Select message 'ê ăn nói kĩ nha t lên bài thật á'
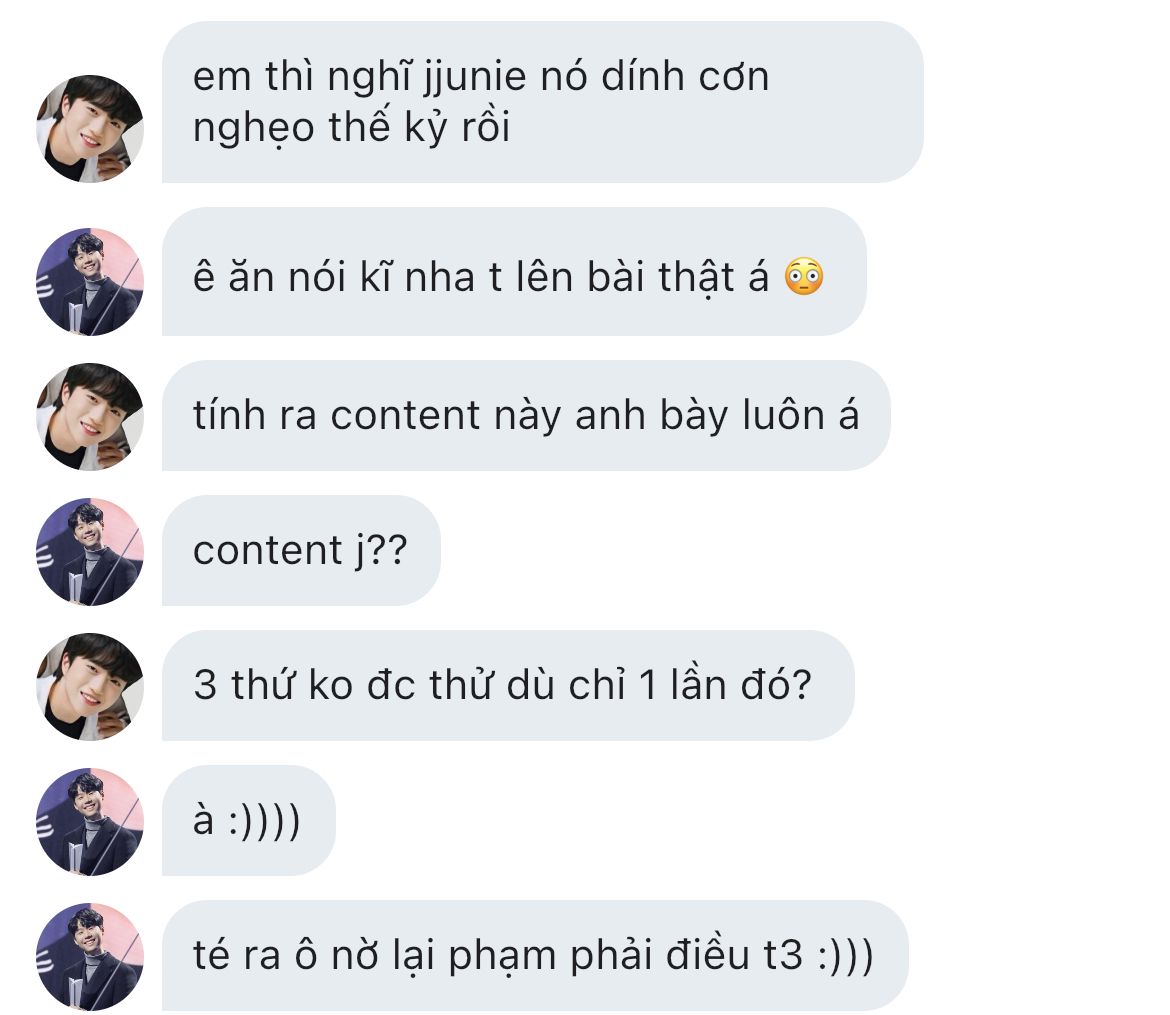 pyautogui.click(x=514, y=272)
